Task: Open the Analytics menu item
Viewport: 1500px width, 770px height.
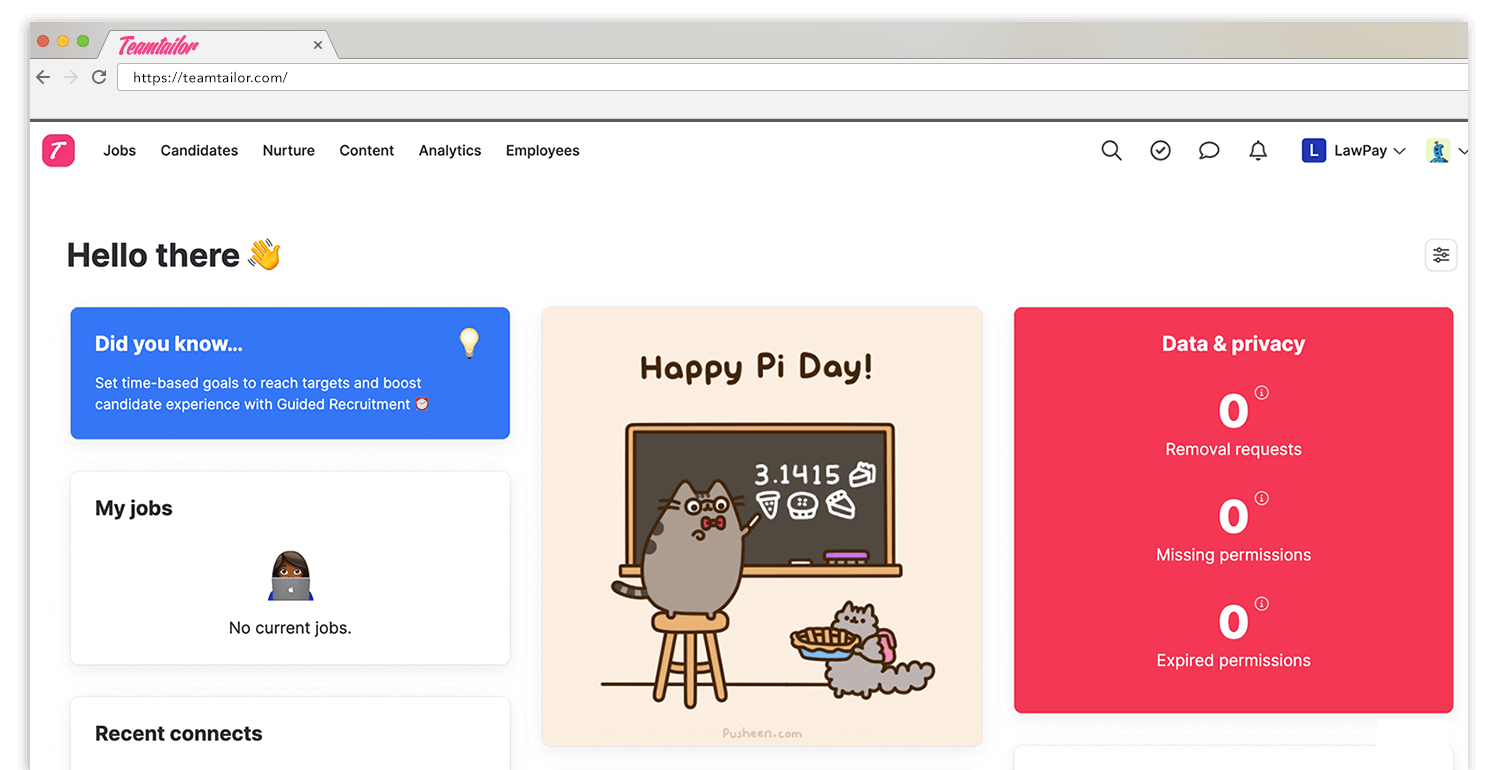Action: click(450, 151)
